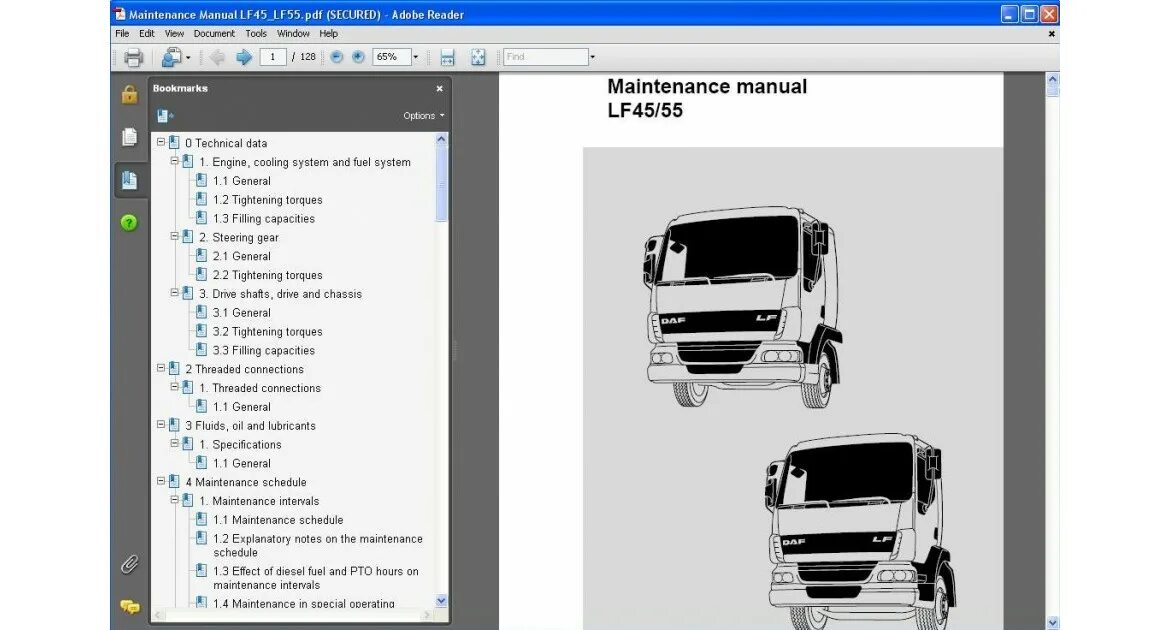This screenshot has height=630, width=1170.
Task: Open the zoom percentage dropdown arrow
Action: tap(416, 57)
